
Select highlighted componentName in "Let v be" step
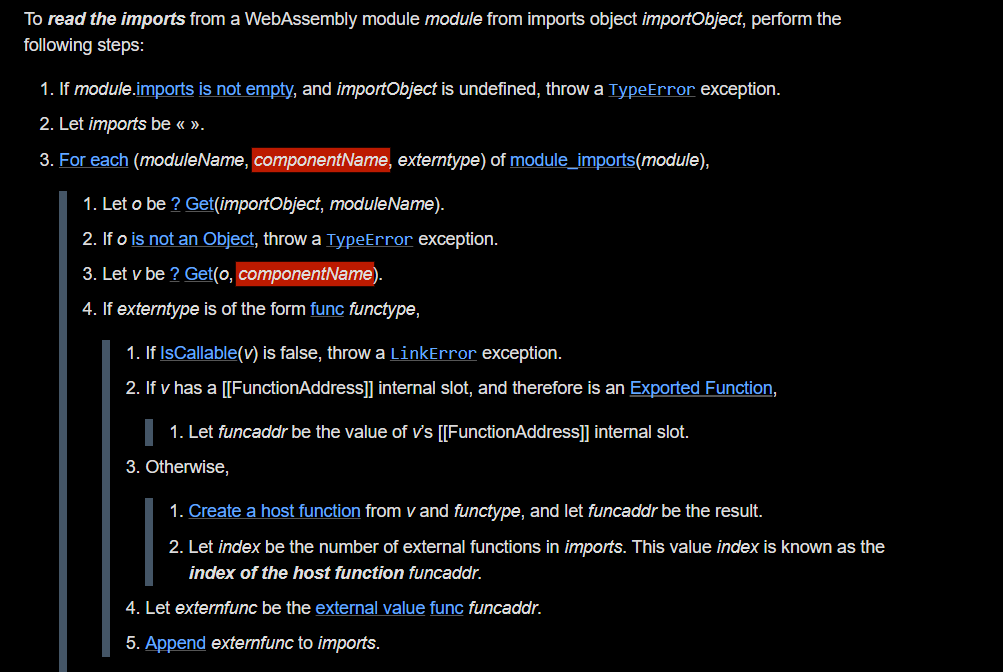(x=305, y=274)
